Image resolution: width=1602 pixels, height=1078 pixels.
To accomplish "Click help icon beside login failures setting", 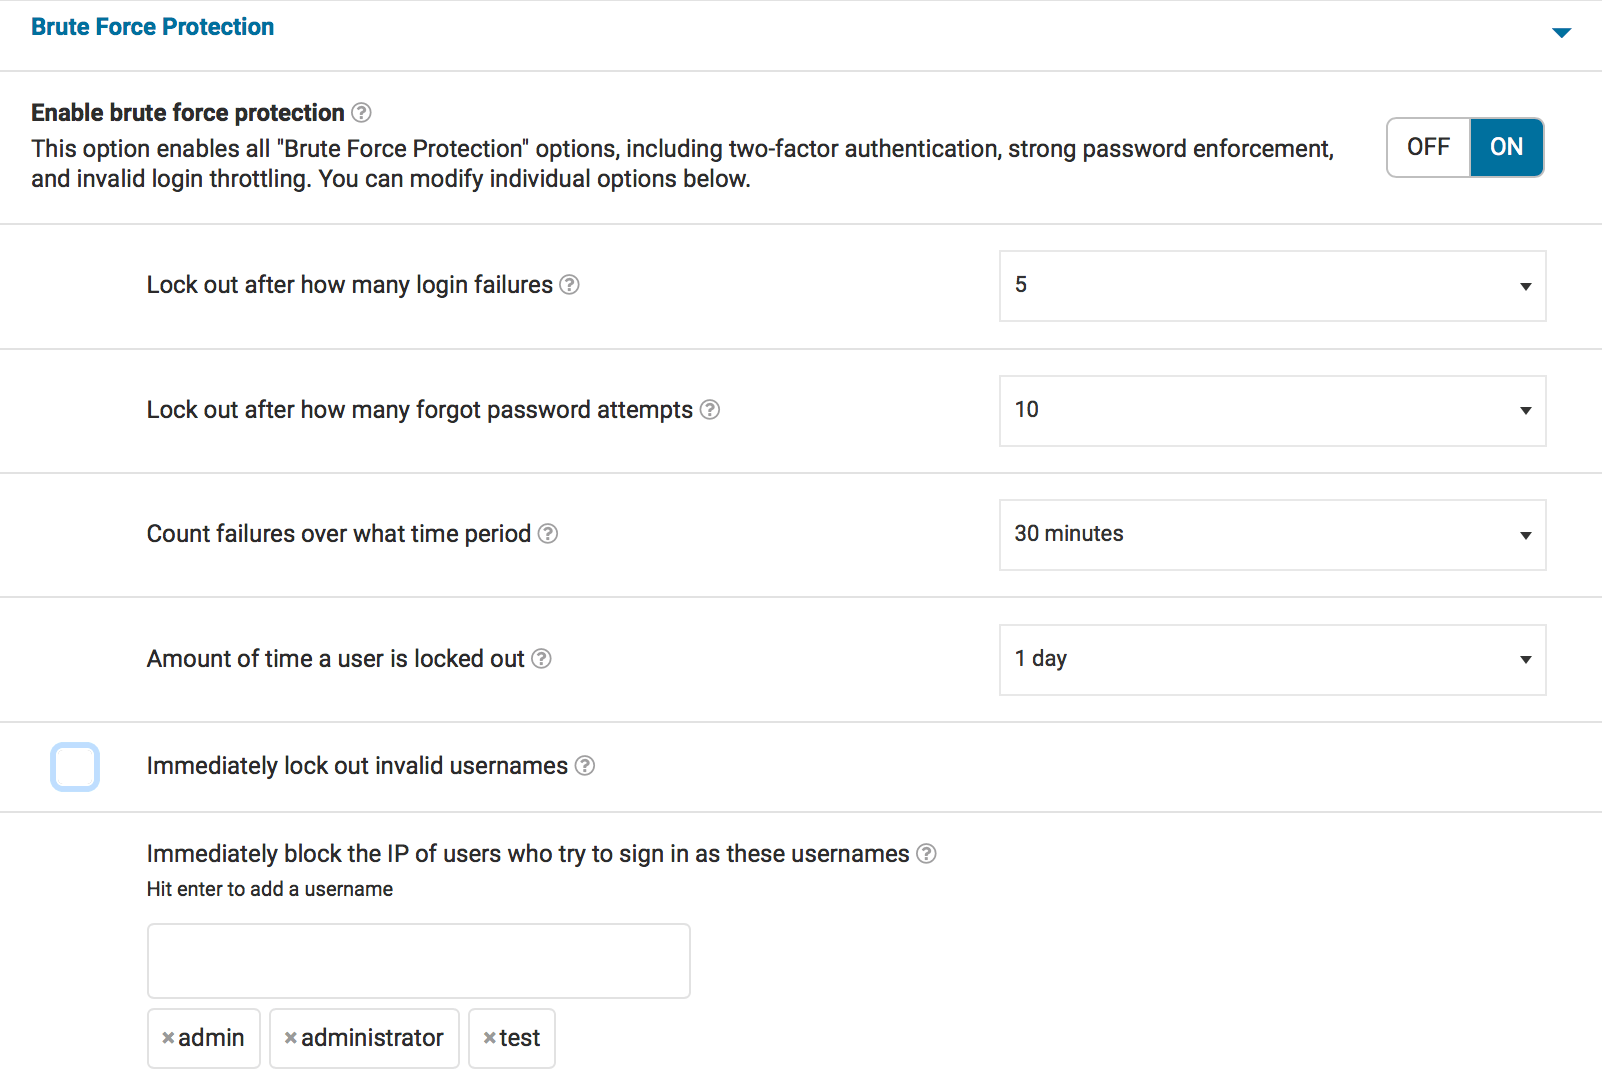I will coord(569,285).
